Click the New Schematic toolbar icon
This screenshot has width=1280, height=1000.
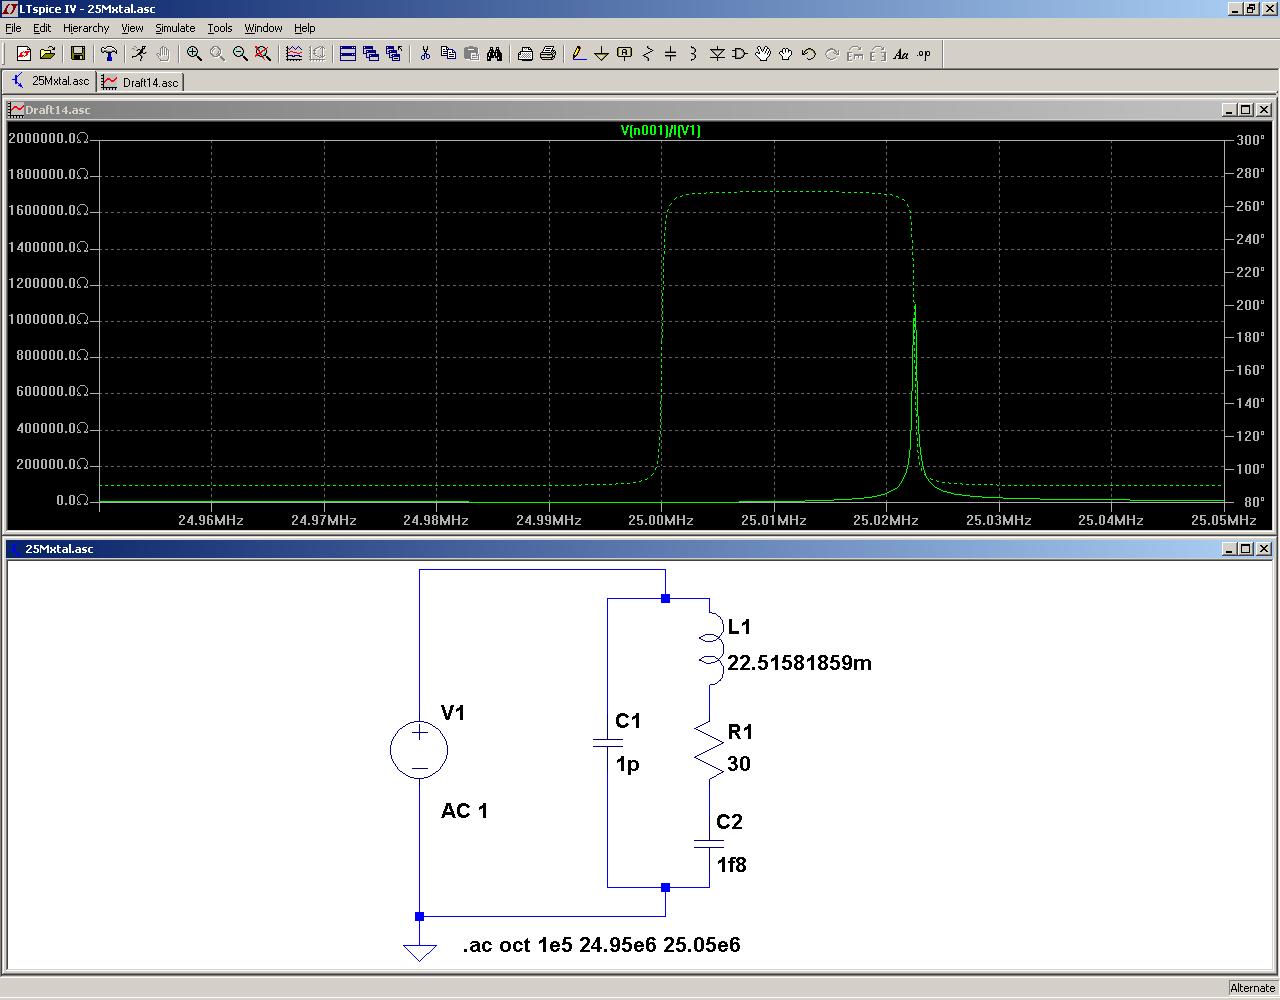pyautogui.click(x=24, y=54)
